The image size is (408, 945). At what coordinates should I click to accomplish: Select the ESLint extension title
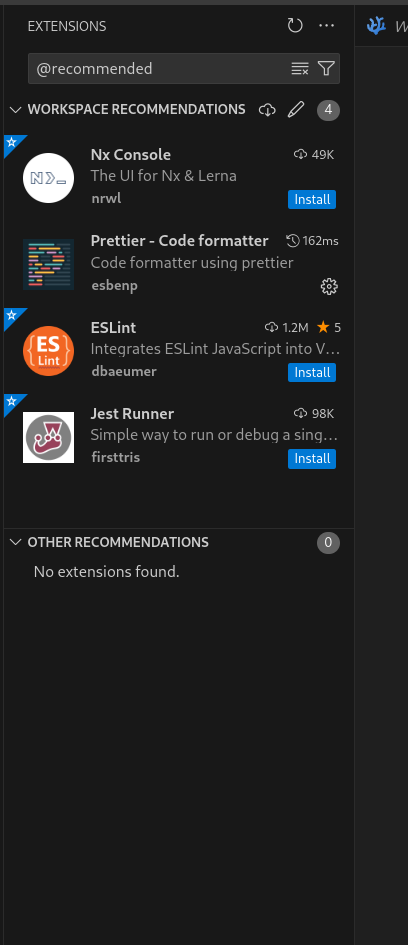click(113, 328)
